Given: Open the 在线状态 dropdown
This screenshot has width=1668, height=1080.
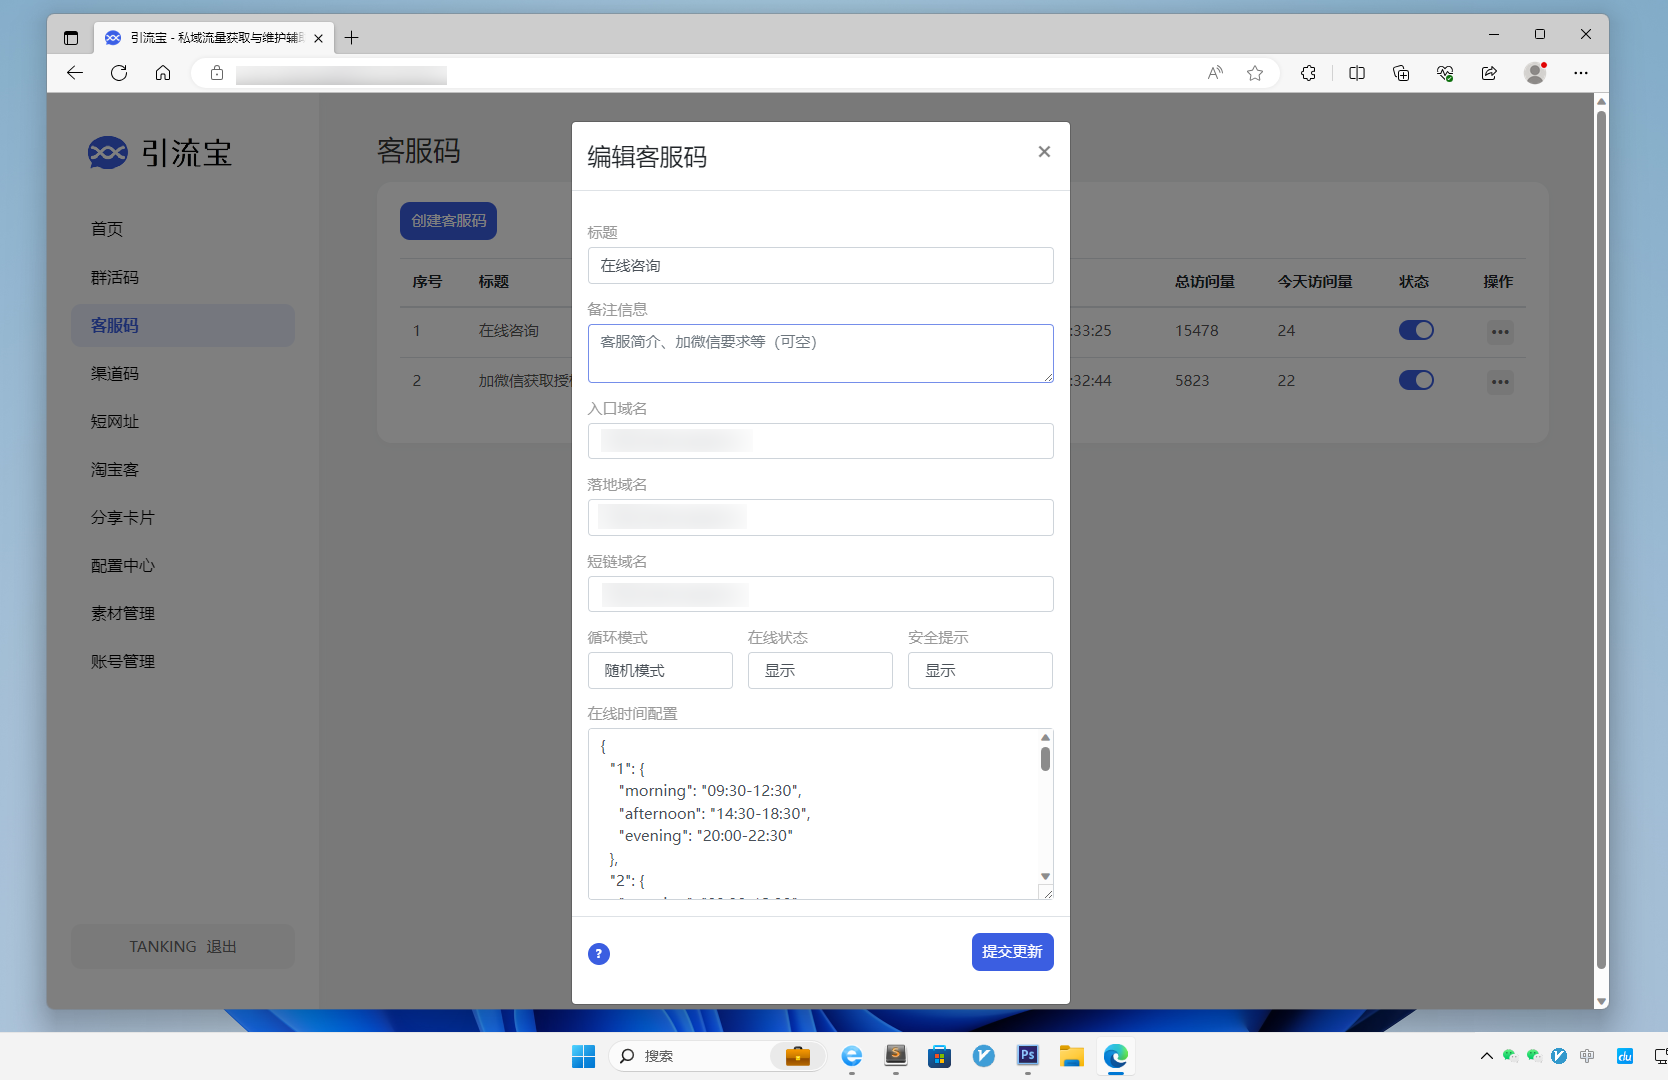Looking at the screenshot, I should coord(820,670).
